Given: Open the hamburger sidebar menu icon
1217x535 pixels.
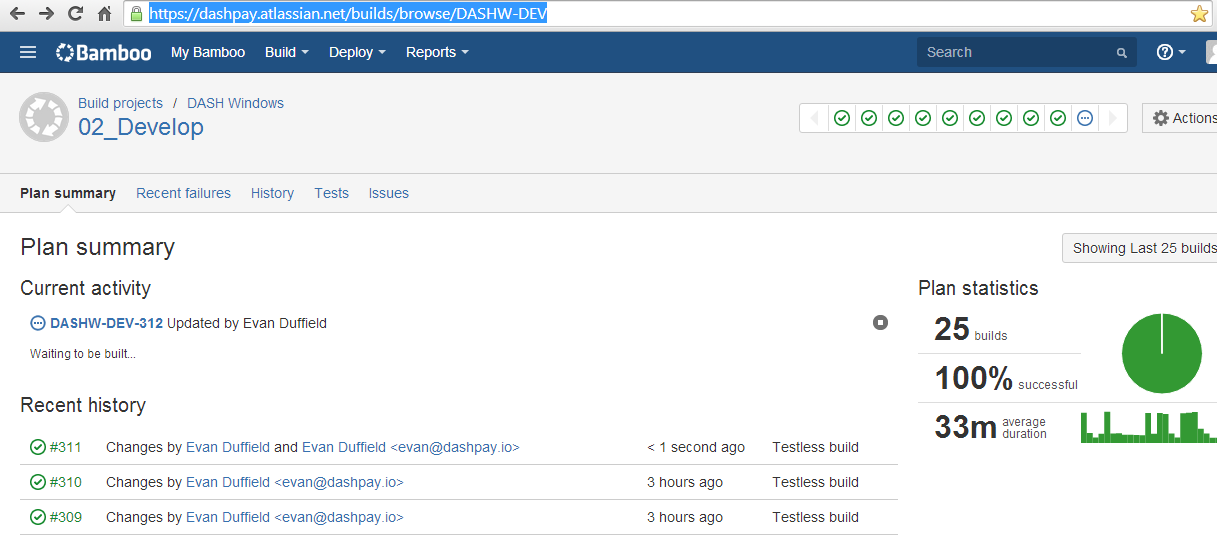Looking at the screenshot, I should 28,52.
